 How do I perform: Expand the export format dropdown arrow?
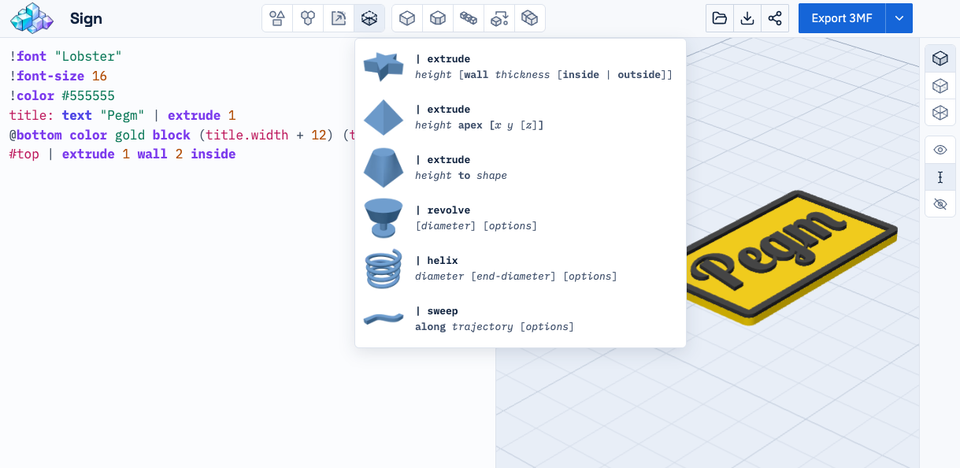click(899, 18)
